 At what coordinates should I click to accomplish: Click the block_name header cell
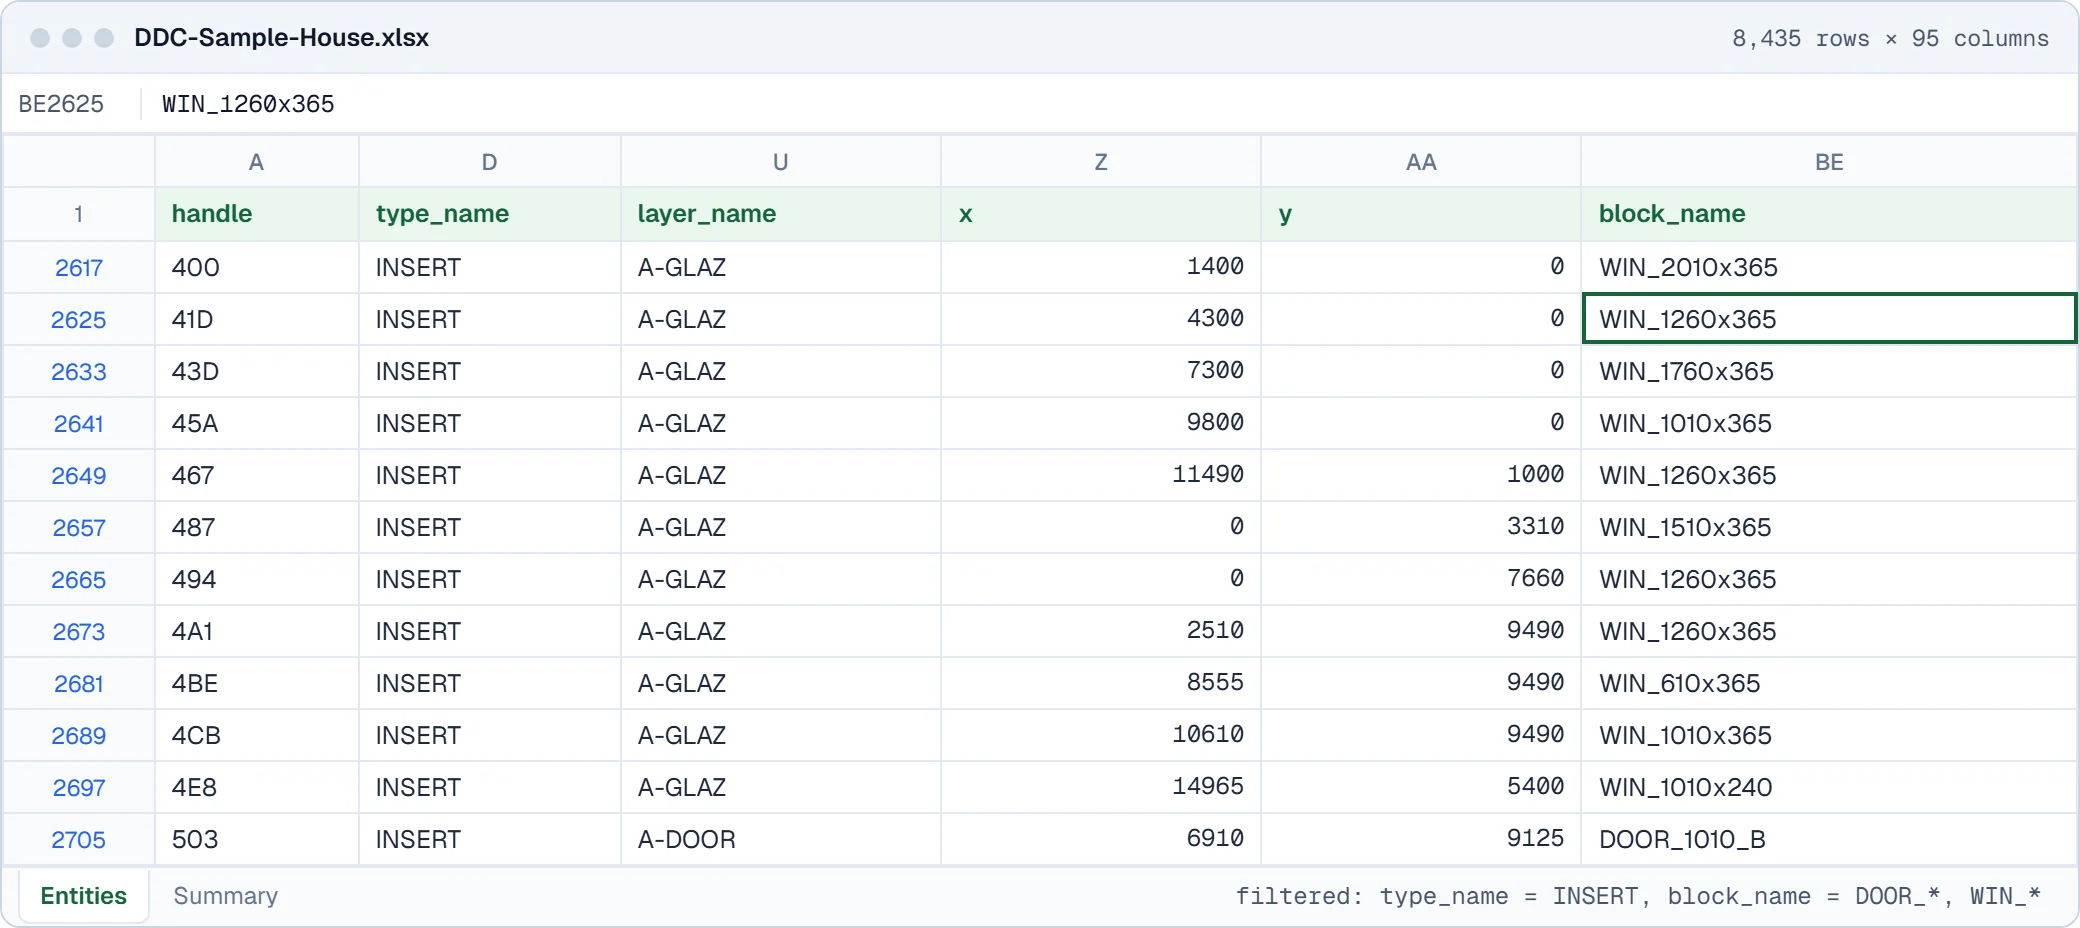(x=1829, y=214)
